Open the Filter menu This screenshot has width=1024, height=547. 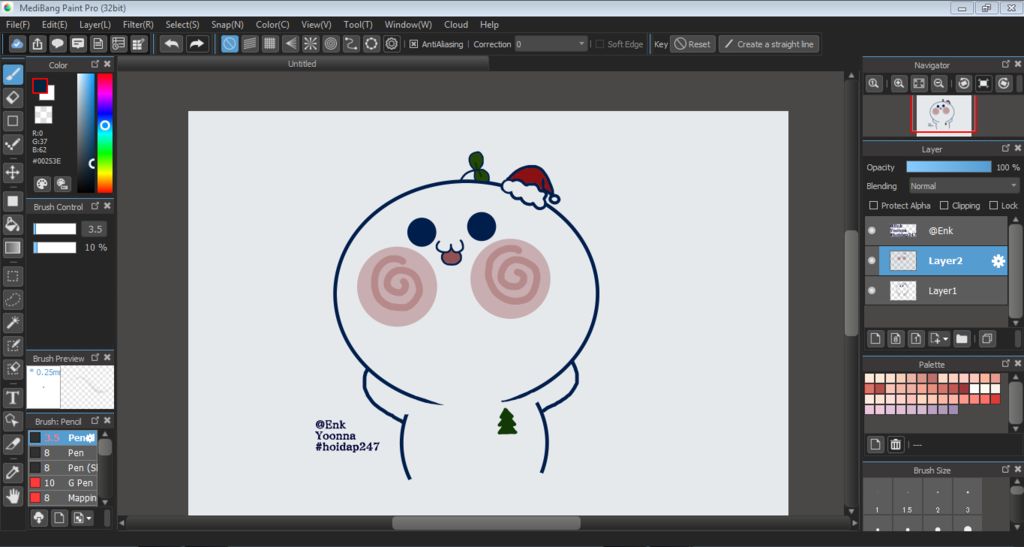click(x=138, y=25)
